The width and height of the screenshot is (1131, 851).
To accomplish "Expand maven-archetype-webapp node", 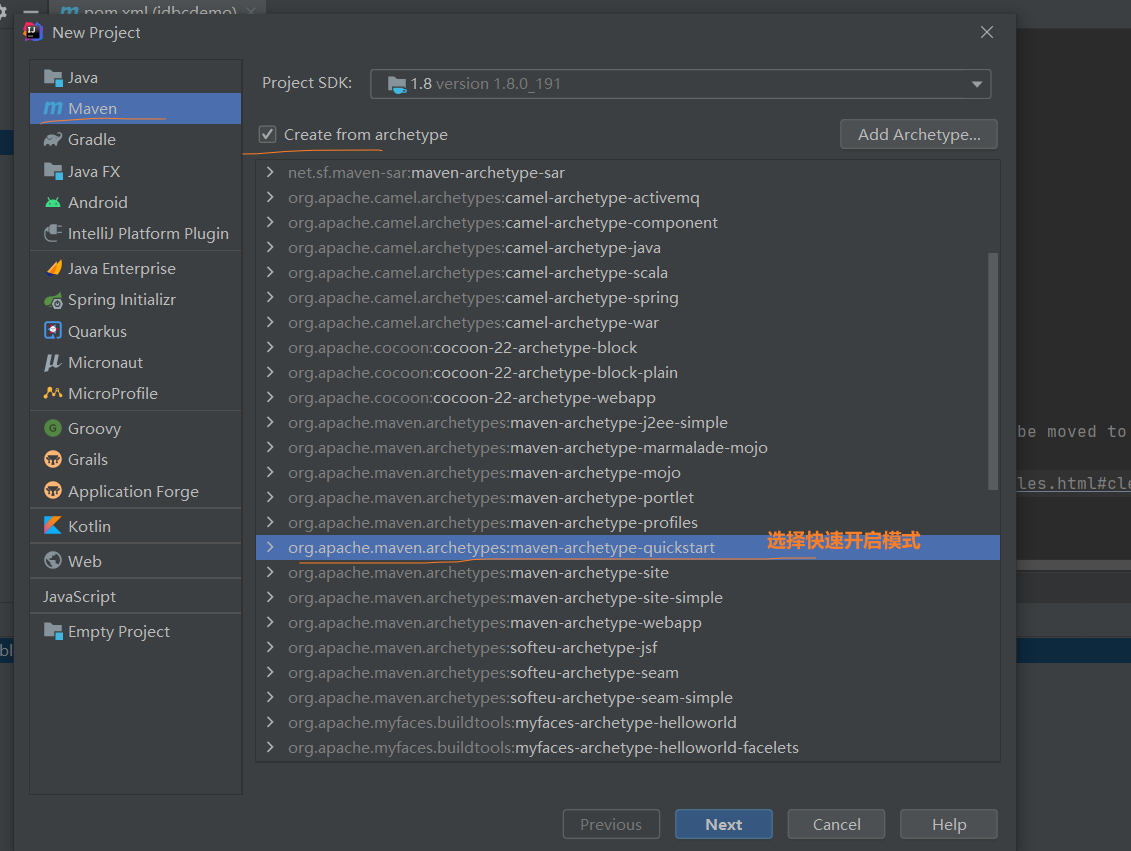I will pos(270,622).
